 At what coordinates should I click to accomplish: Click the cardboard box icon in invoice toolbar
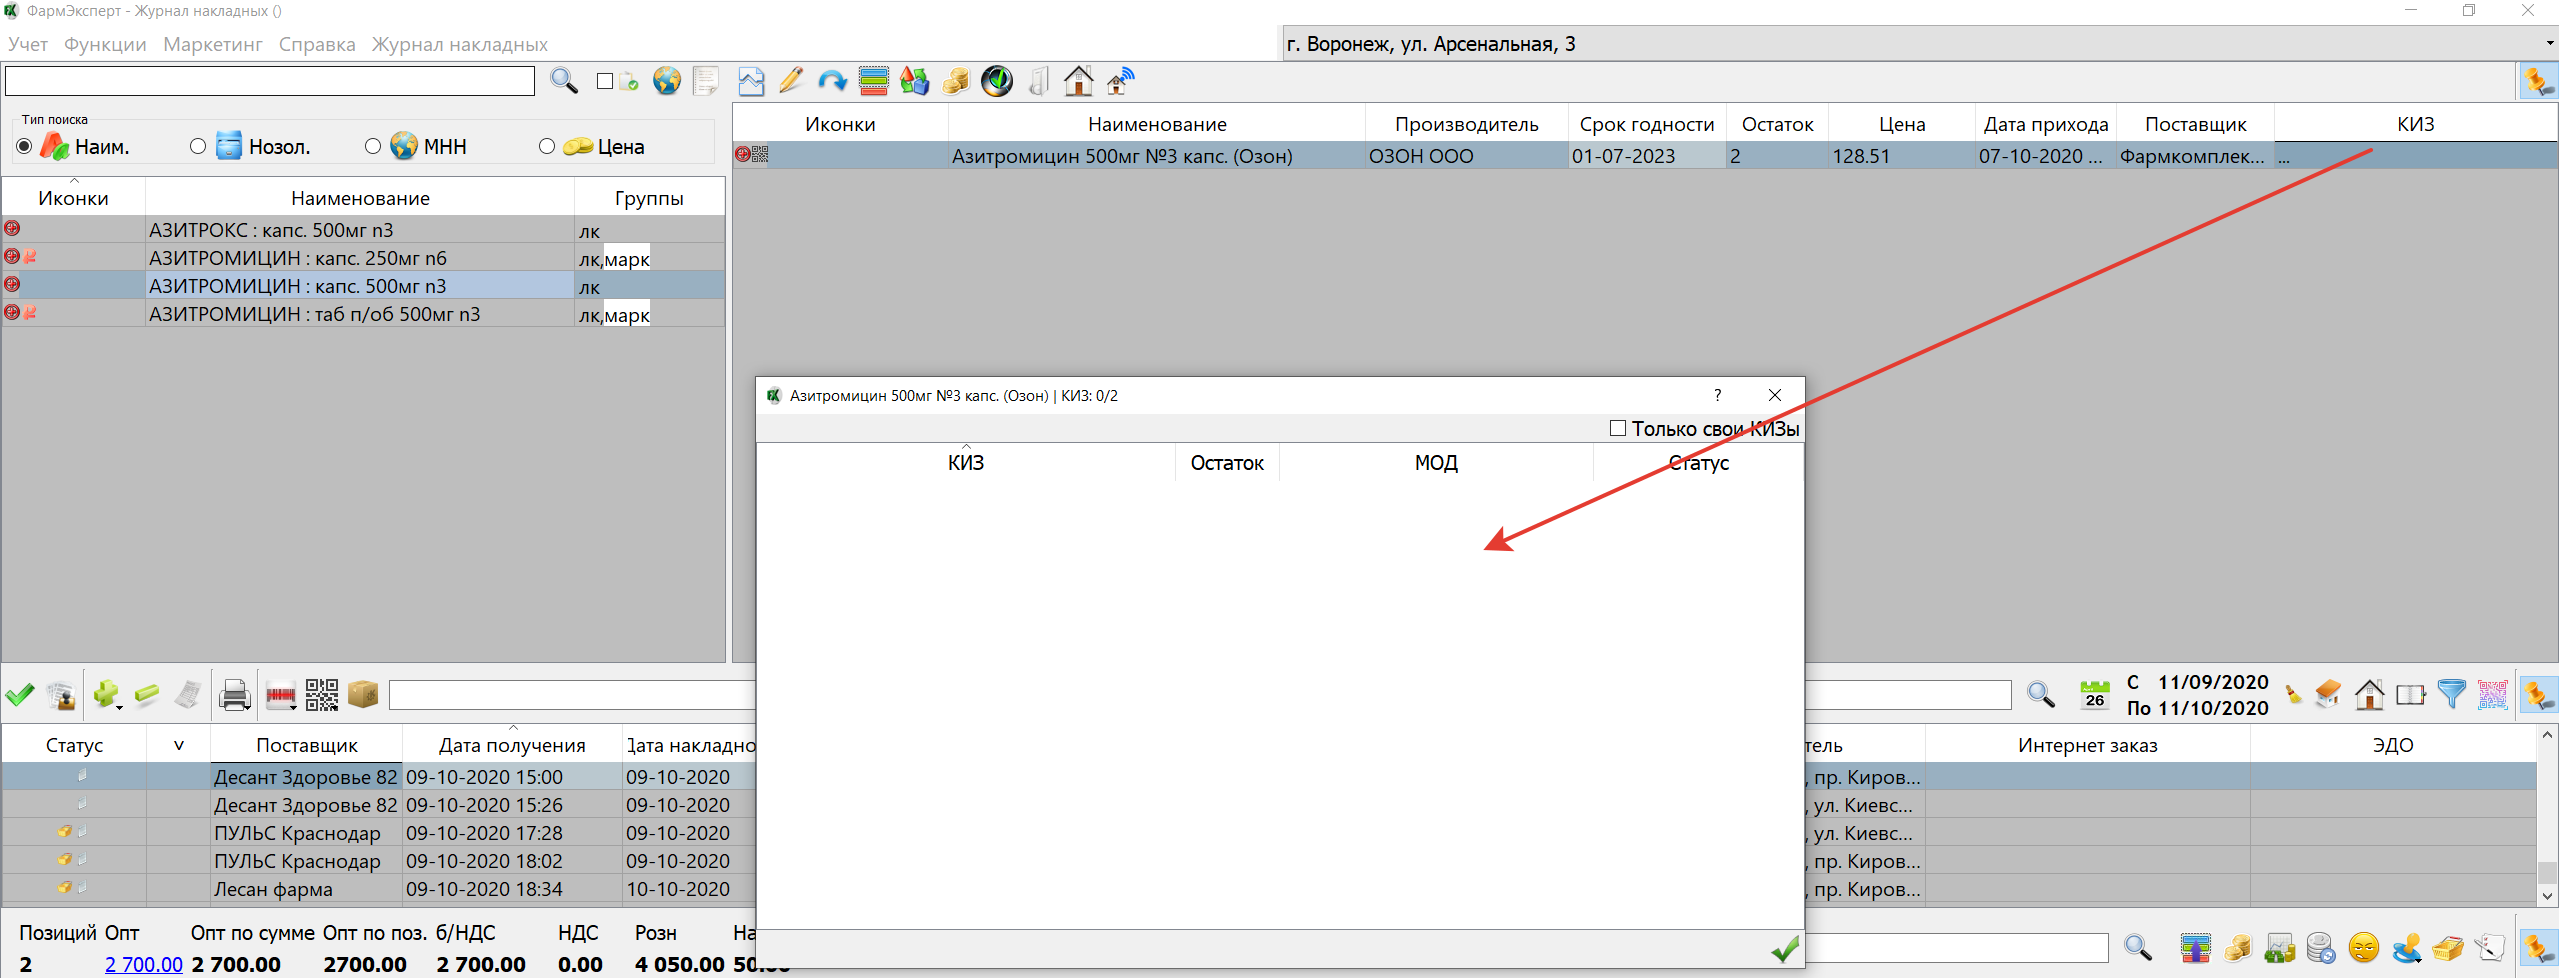click(363, 694)
